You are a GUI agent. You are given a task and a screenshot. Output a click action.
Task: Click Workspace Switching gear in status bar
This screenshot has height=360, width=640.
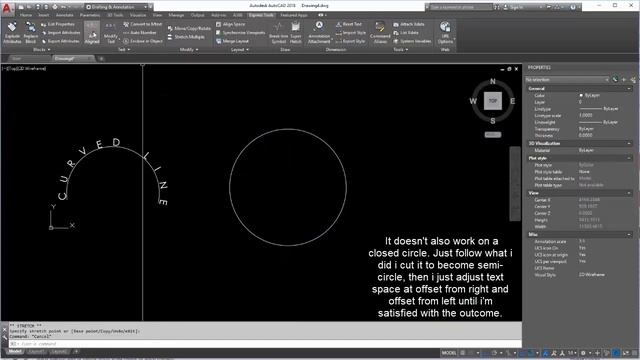coord(583,353)
